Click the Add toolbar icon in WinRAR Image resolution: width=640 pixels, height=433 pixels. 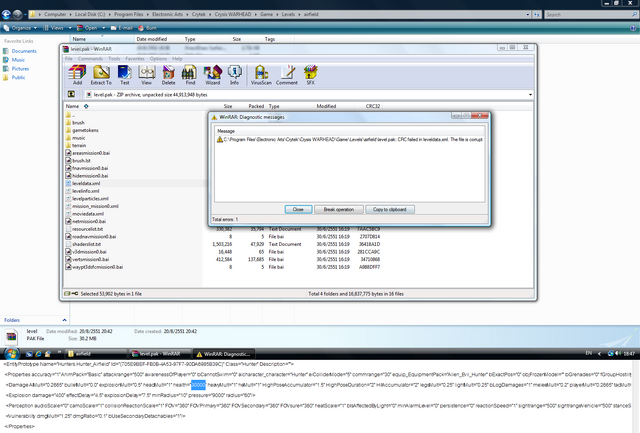tap(77, 75)
